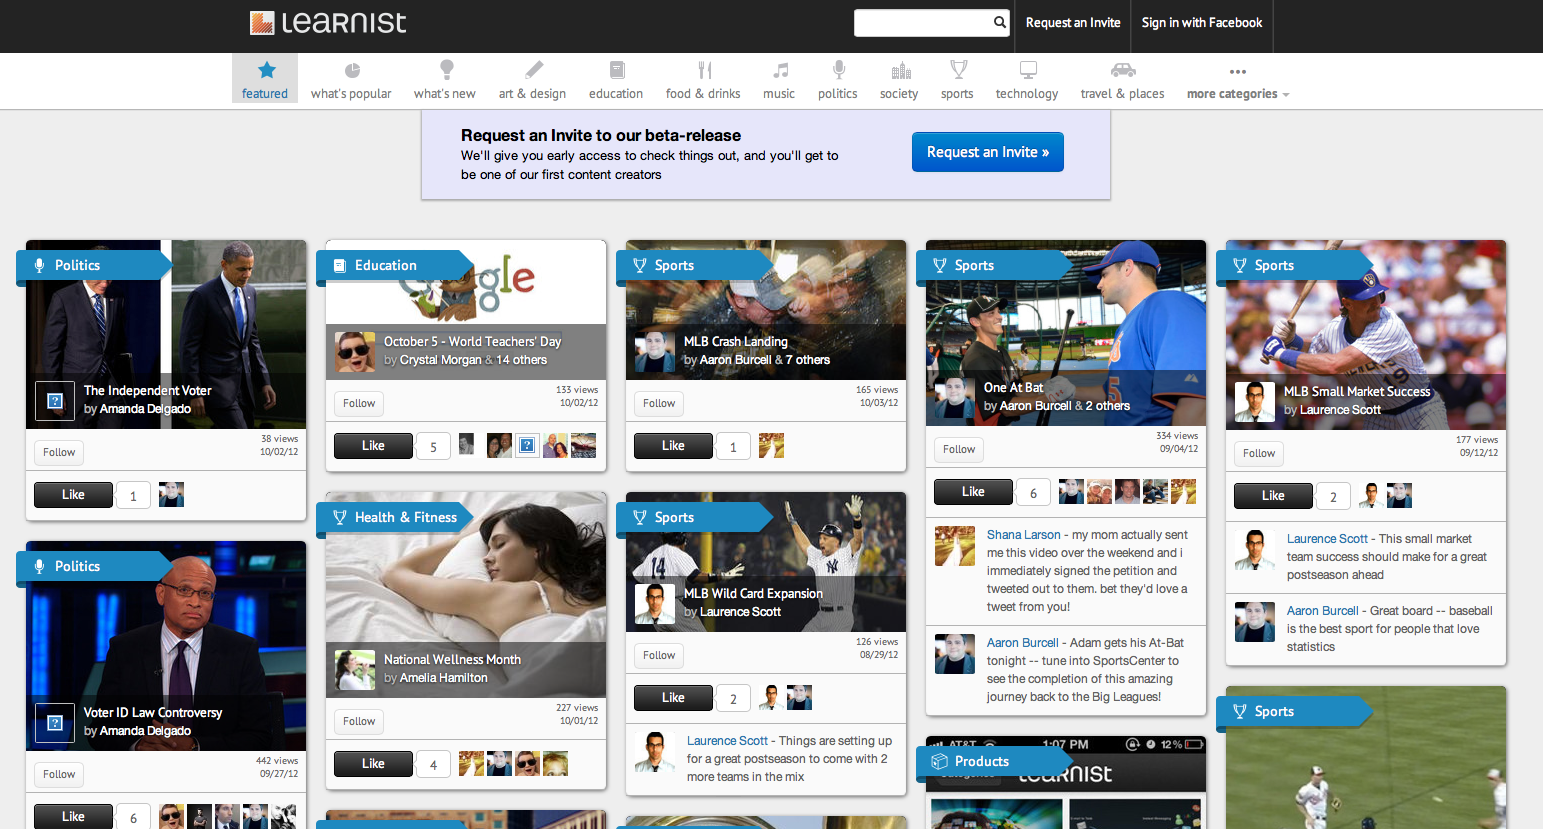Expand the more categories dropdown
Viewport: 1543px width, 829px height.
(x=1237, y=94)
